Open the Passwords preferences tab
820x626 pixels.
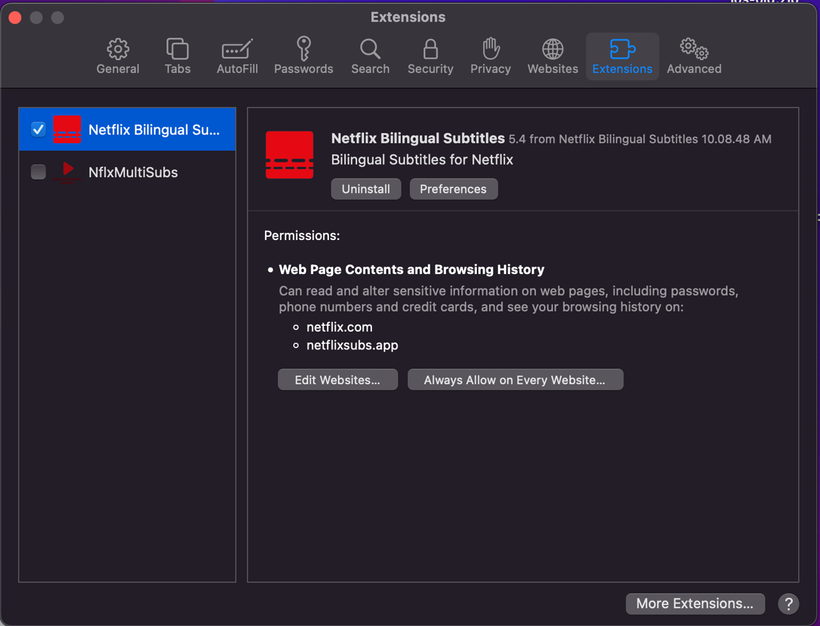[x=303, y=56]
